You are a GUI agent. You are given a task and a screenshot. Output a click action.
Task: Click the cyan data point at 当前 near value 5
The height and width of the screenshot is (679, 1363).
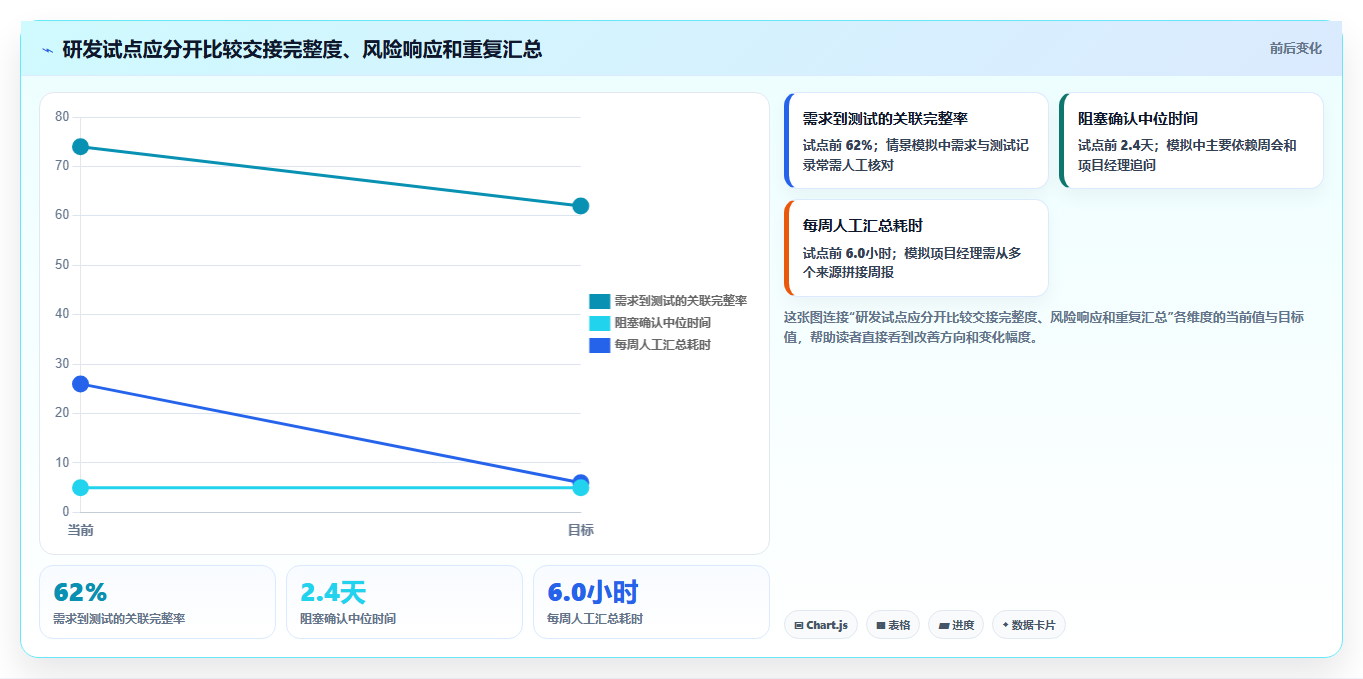click(81, 488)
